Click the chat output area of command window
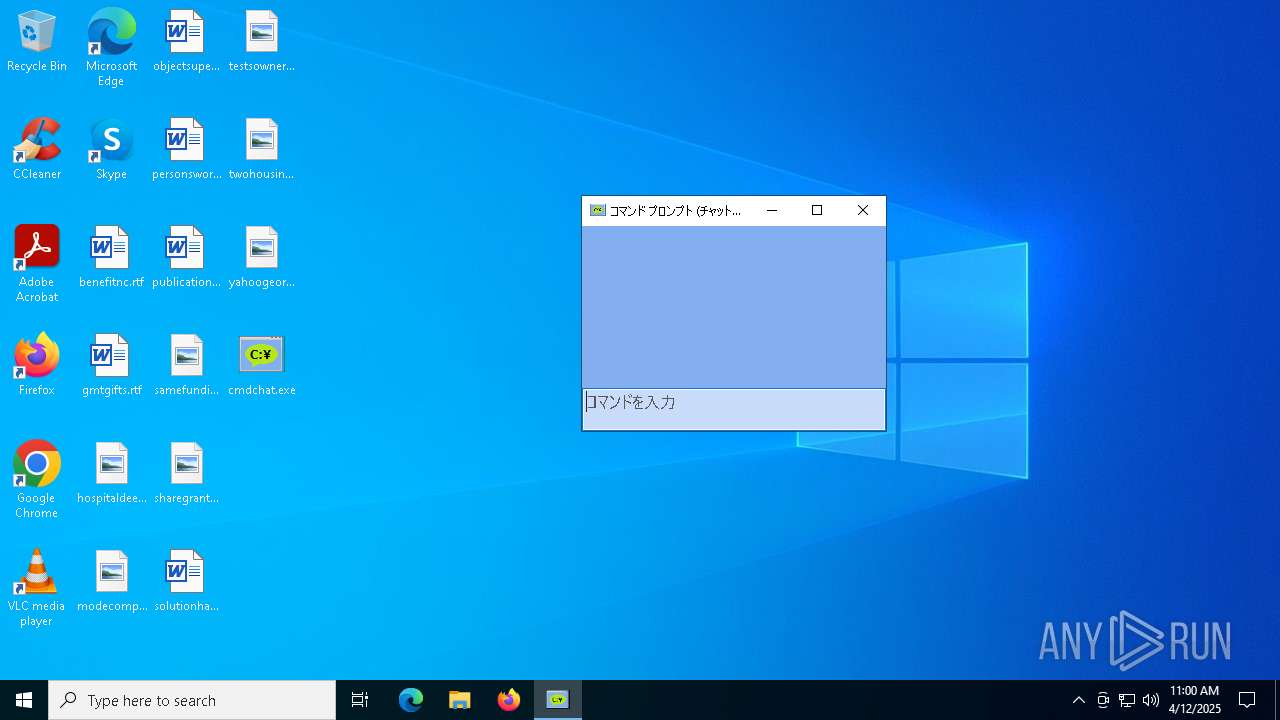This screenshot has height=720, width=1280. (734, 307)
